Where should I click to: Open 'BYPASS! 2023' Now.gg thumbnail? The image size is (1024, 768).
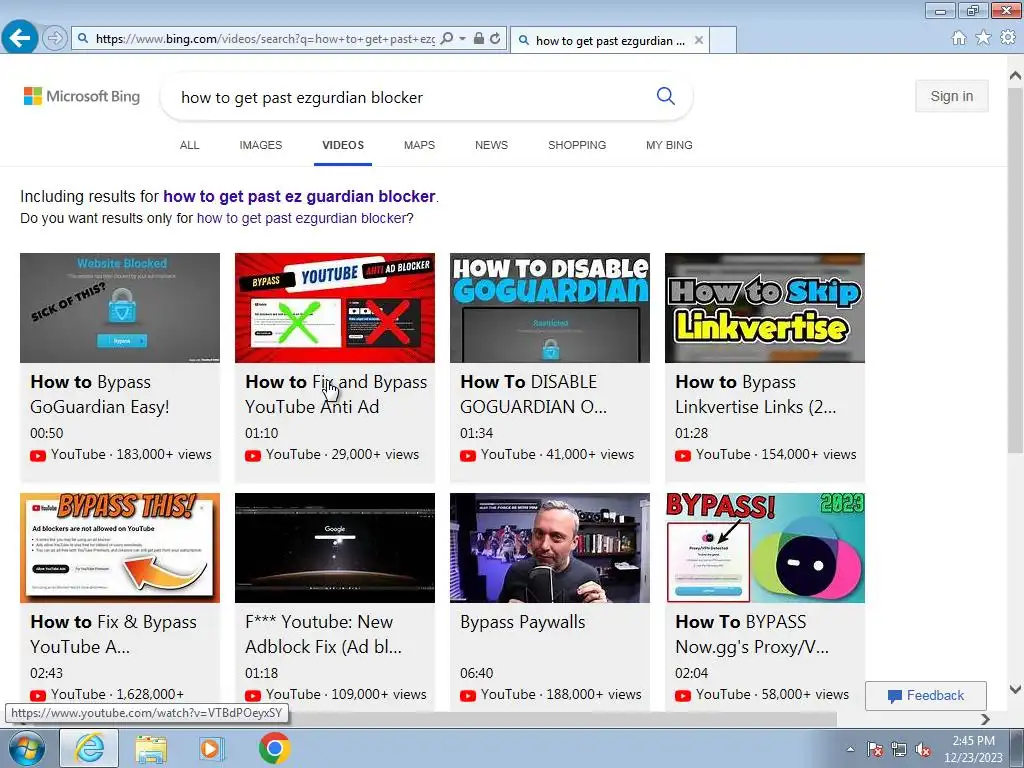pyautogui.click(x=765, y=548)
